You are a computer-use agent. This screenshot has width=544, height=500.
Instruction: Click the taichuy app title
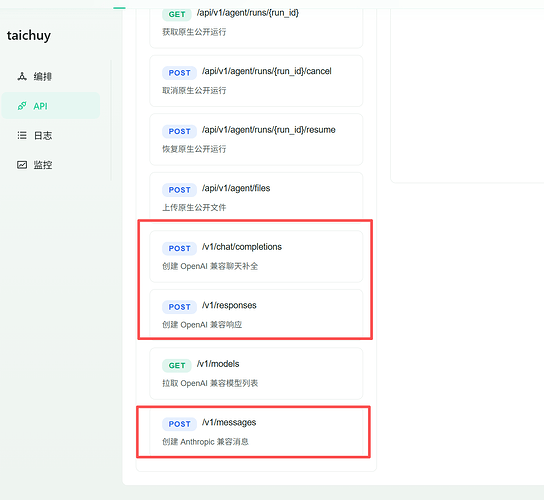(29, 35)
